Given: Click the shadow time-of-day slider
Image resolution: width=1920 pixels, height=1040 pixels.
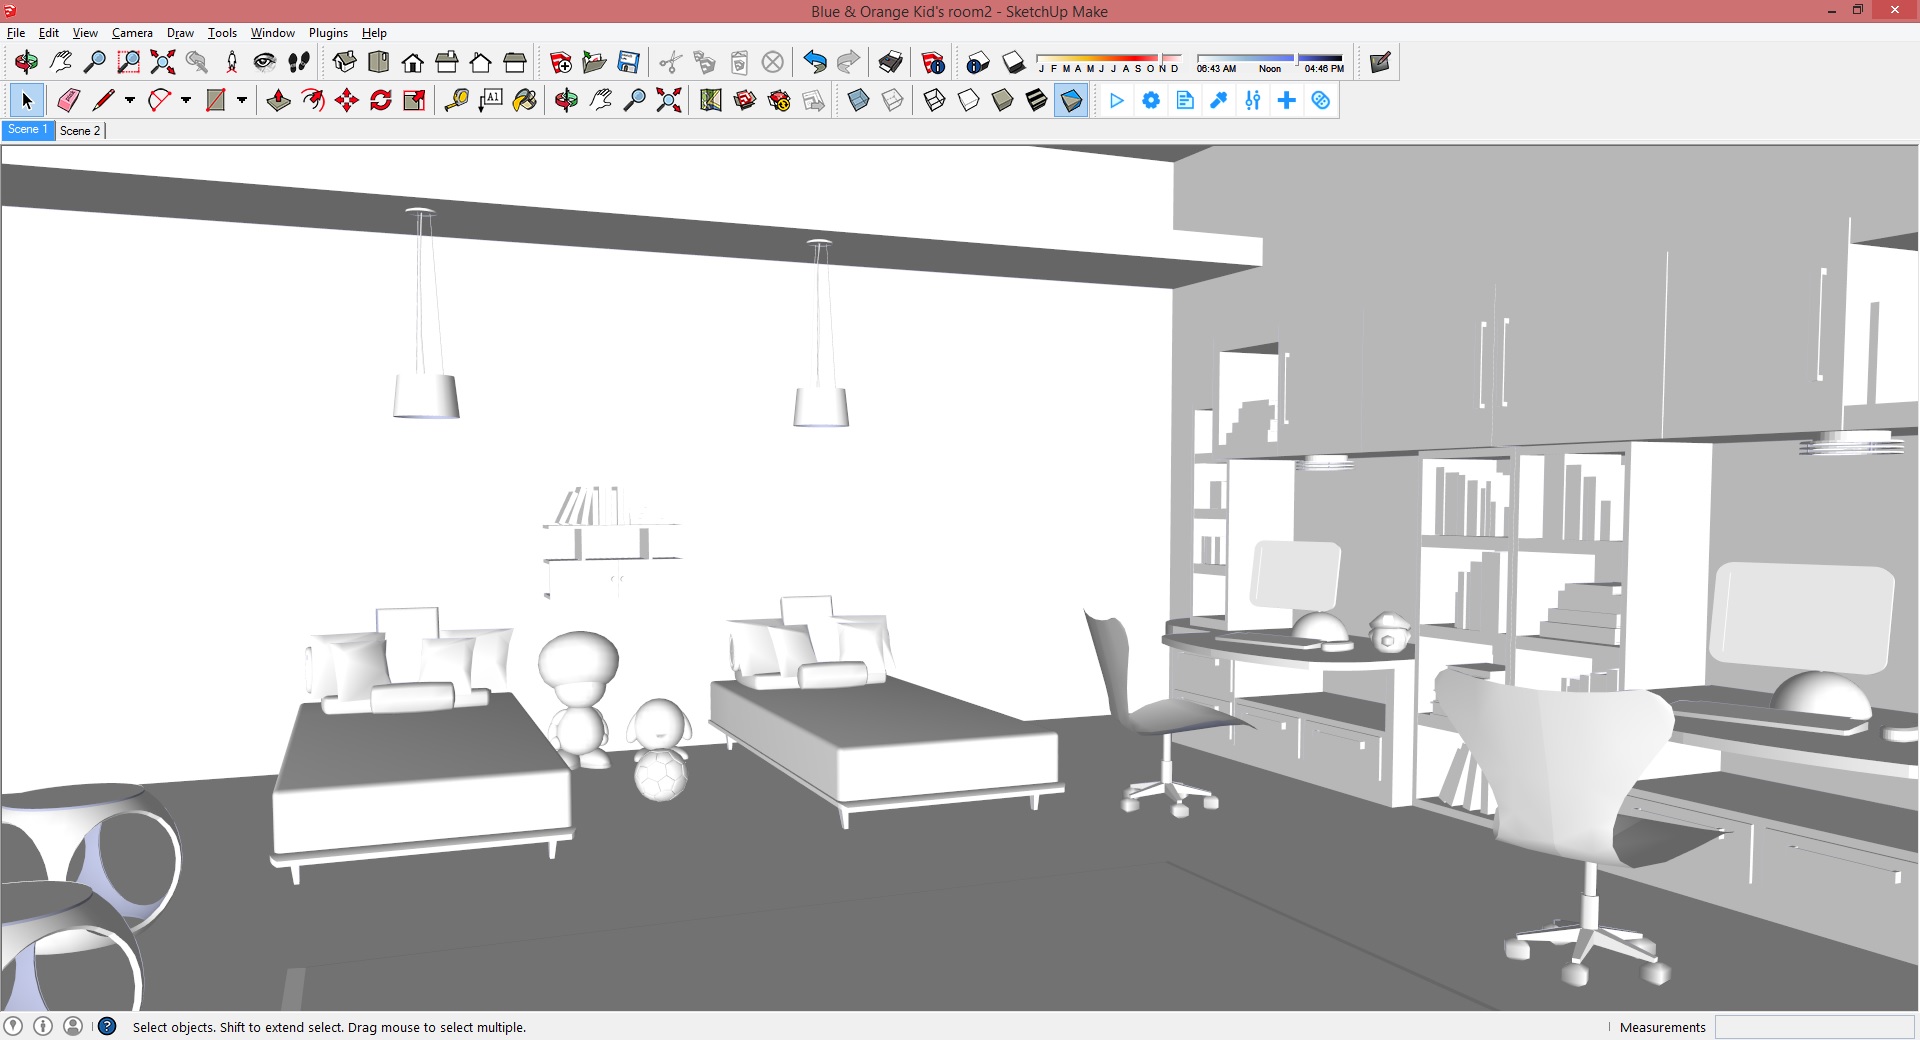Looking at the screenshot, I should coord(1270,63).
